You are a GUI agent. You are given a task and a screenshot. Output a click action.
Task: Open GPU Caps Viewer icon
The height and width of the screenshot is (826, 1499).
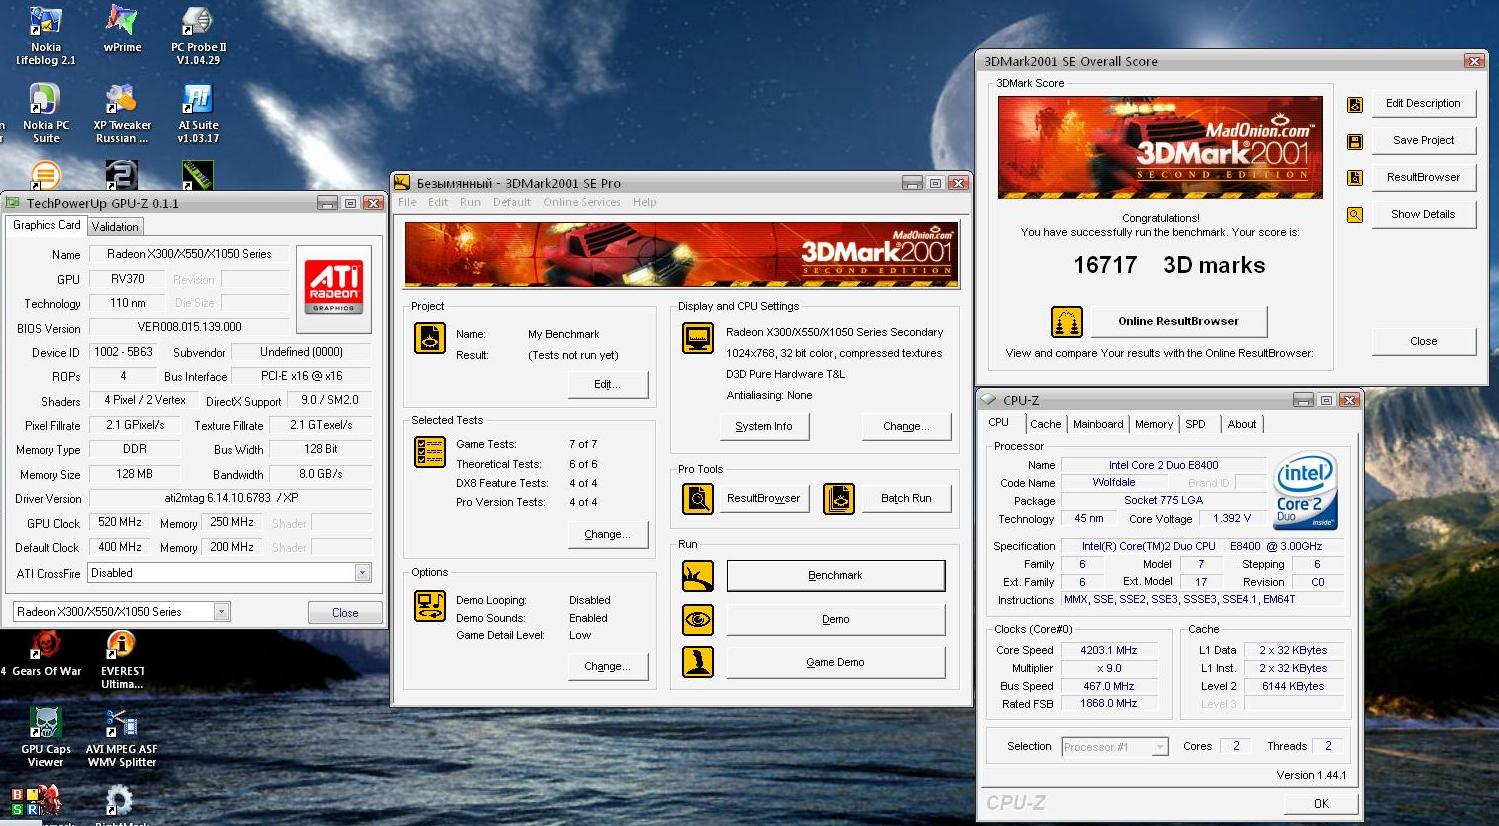coord(46,737)
